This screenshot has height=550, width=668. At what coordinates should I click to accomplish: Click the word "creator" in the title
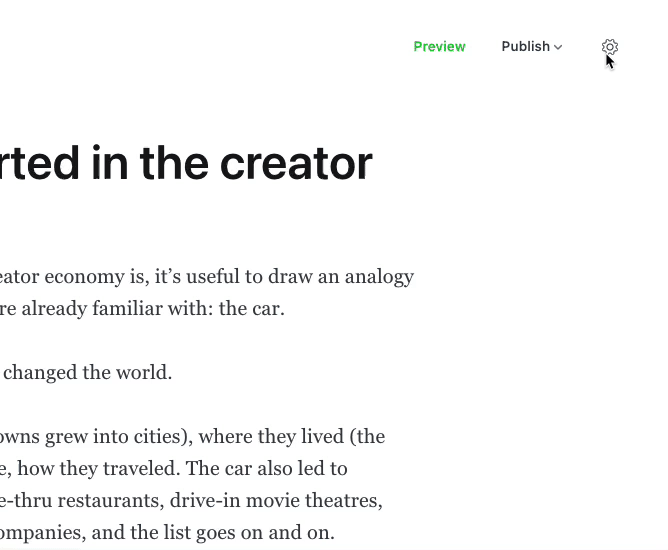(296, 164)
